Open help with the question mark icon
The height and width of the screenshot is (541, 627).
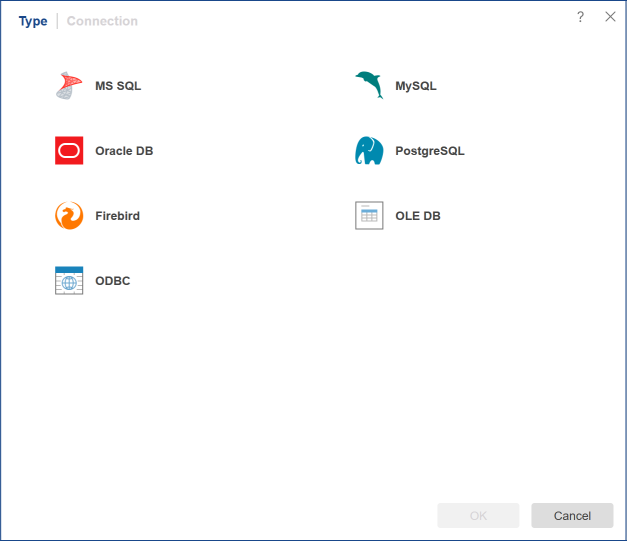(x=580, y=17)
